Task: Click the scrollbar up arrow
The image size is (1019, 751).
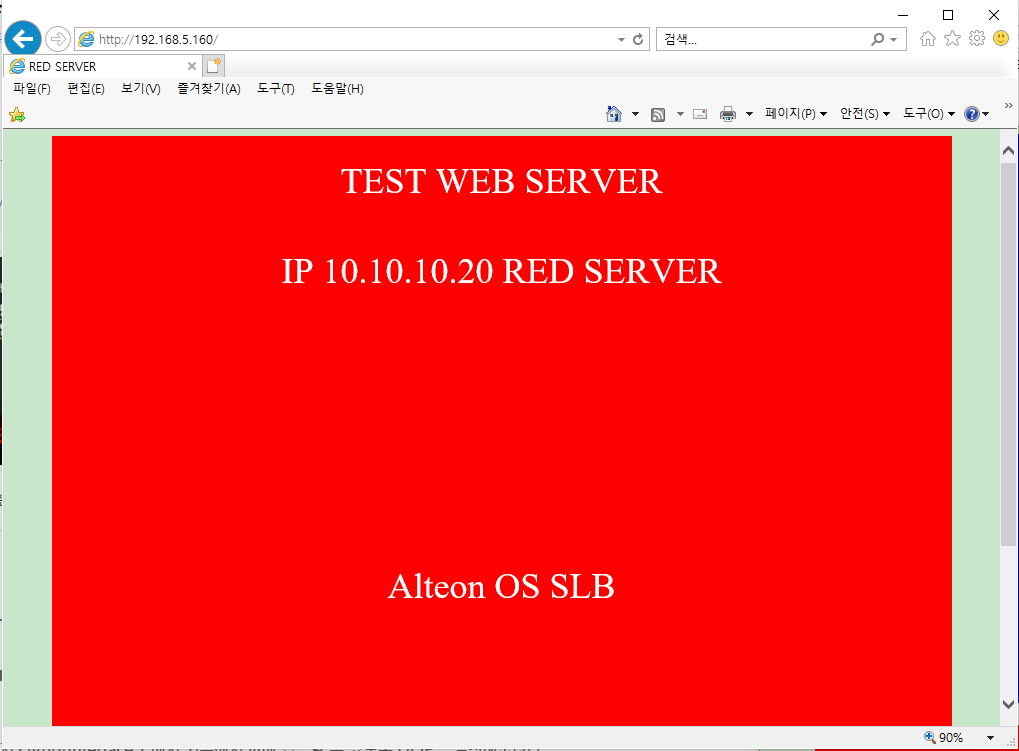Action: [x=1008, y=151]
